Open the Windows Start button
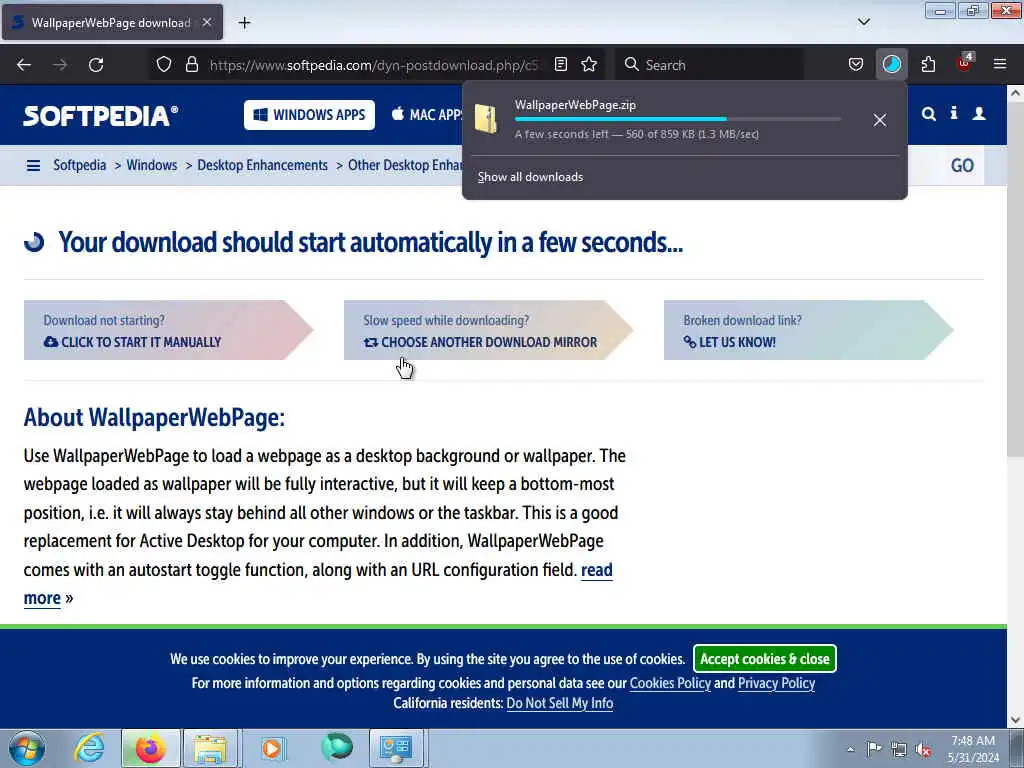The height and width of the screenshot is (768, 1024). (x=27, y=748)
